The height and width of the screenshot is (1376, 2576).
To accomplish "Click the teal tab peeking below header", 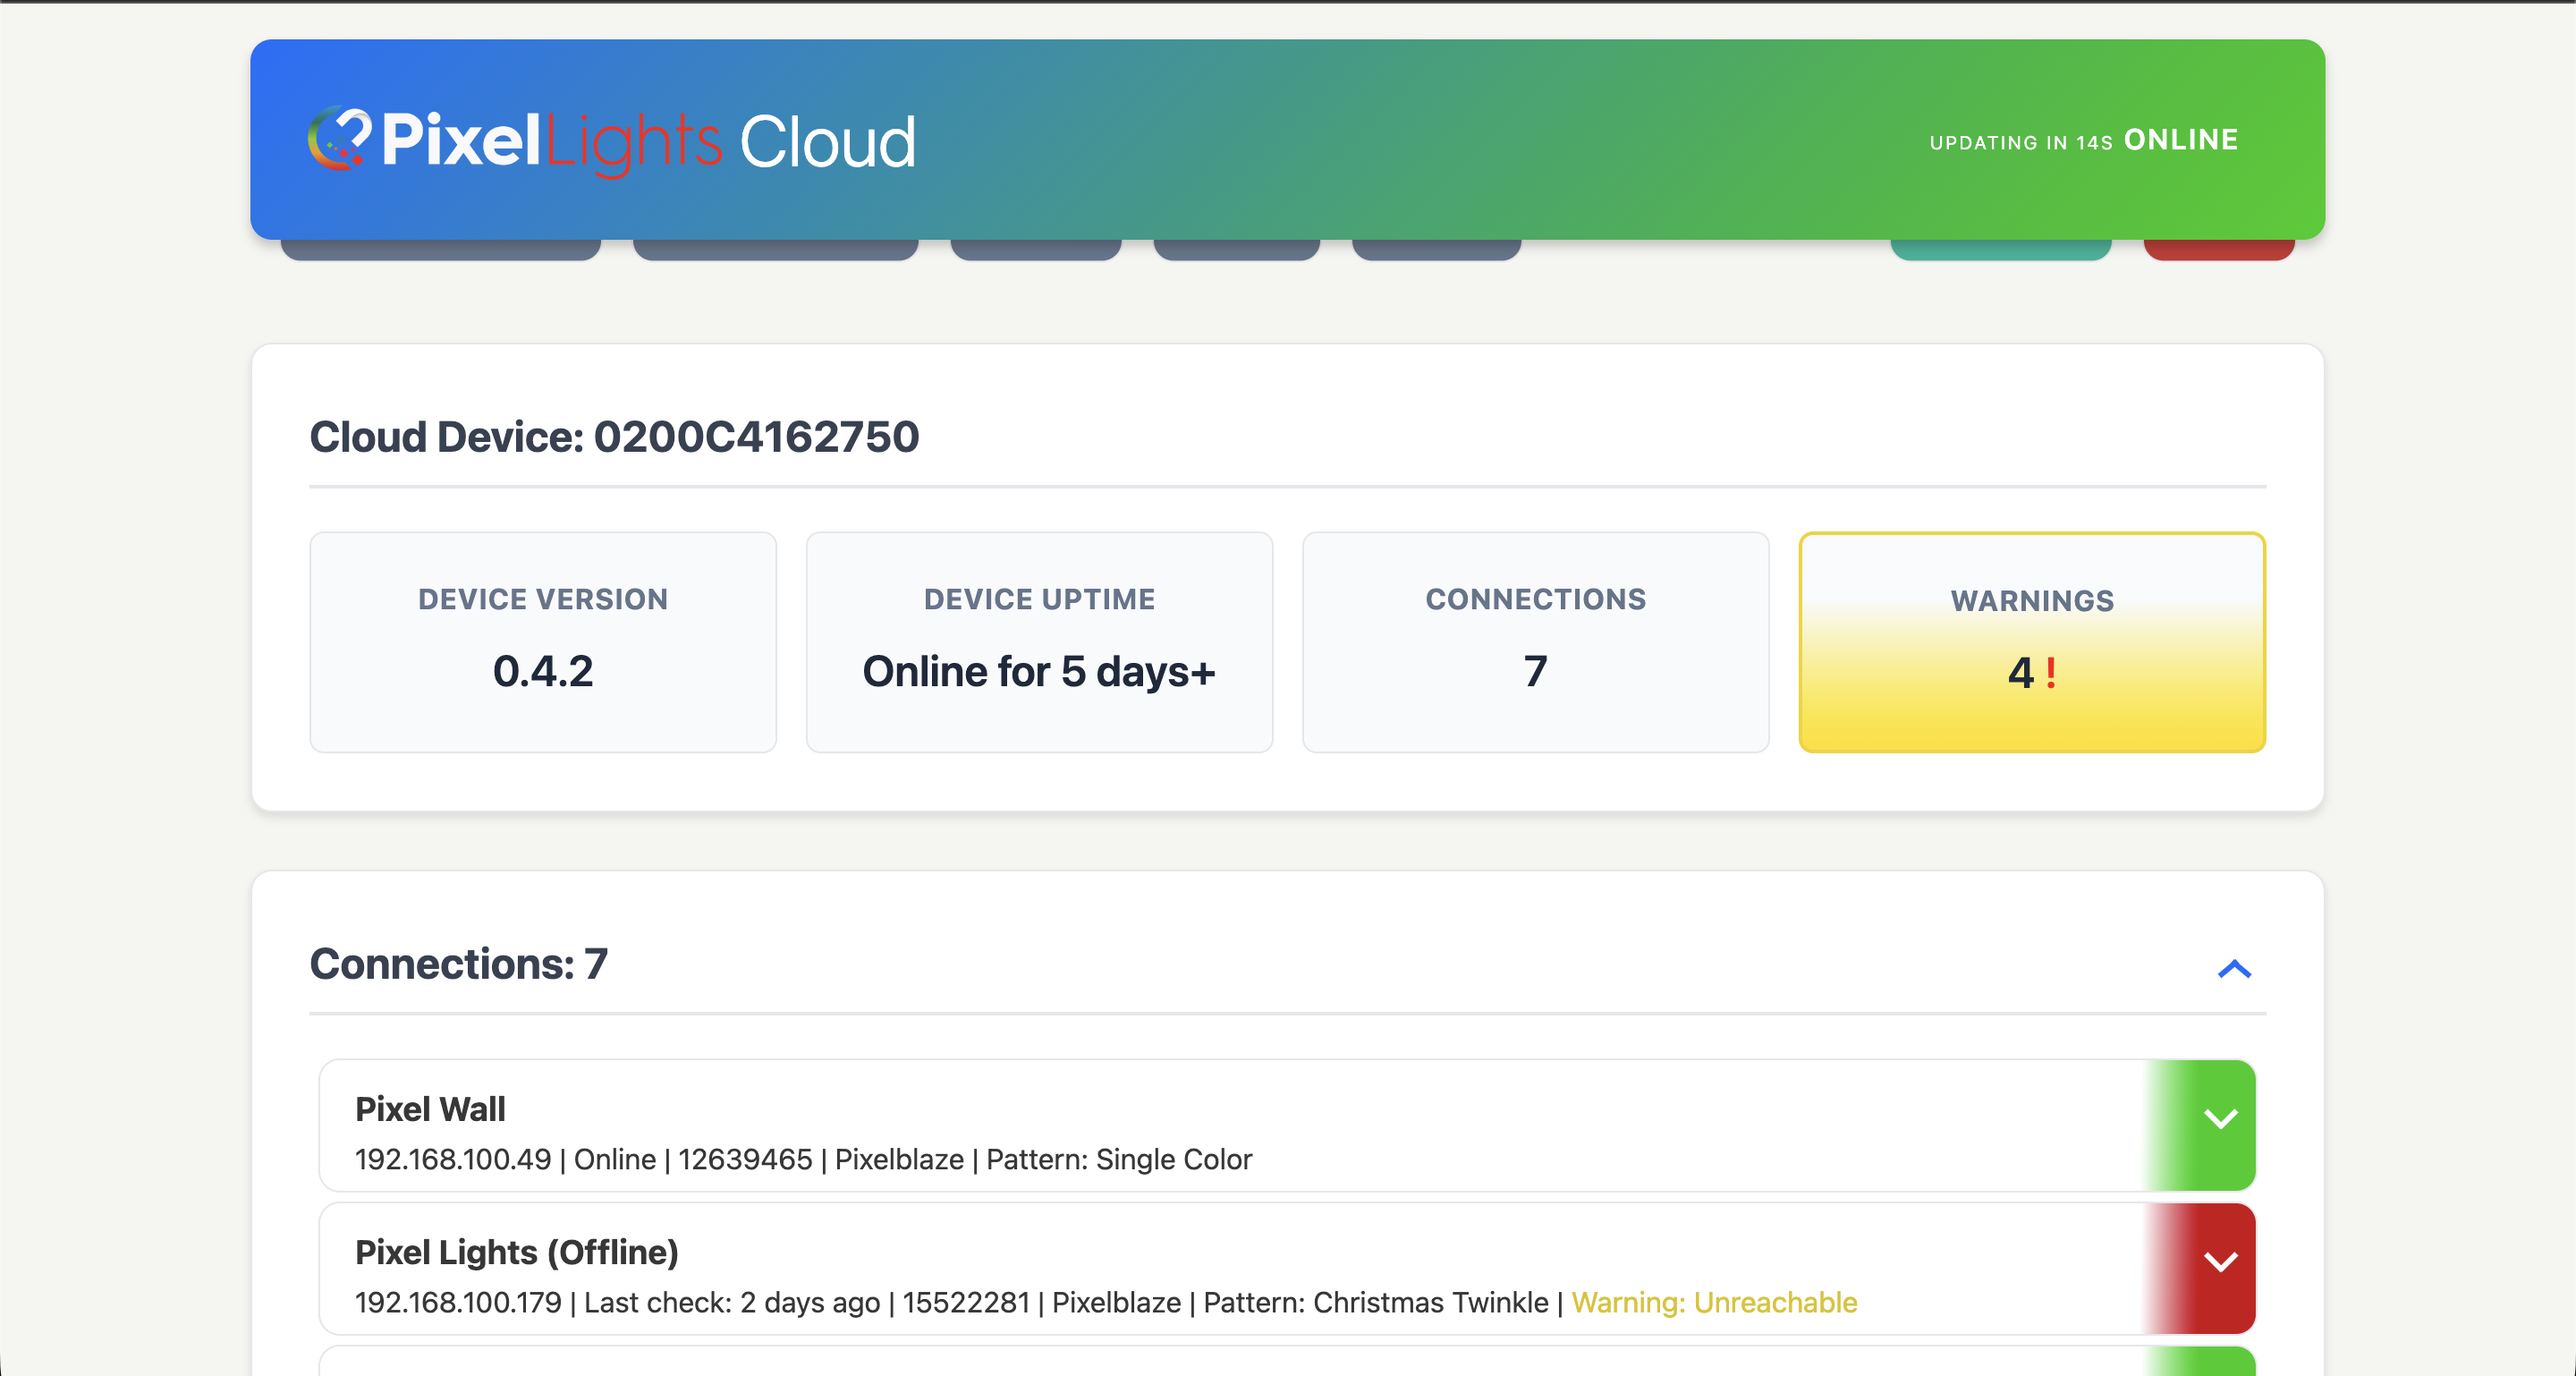I will (x=2000, y=251).
